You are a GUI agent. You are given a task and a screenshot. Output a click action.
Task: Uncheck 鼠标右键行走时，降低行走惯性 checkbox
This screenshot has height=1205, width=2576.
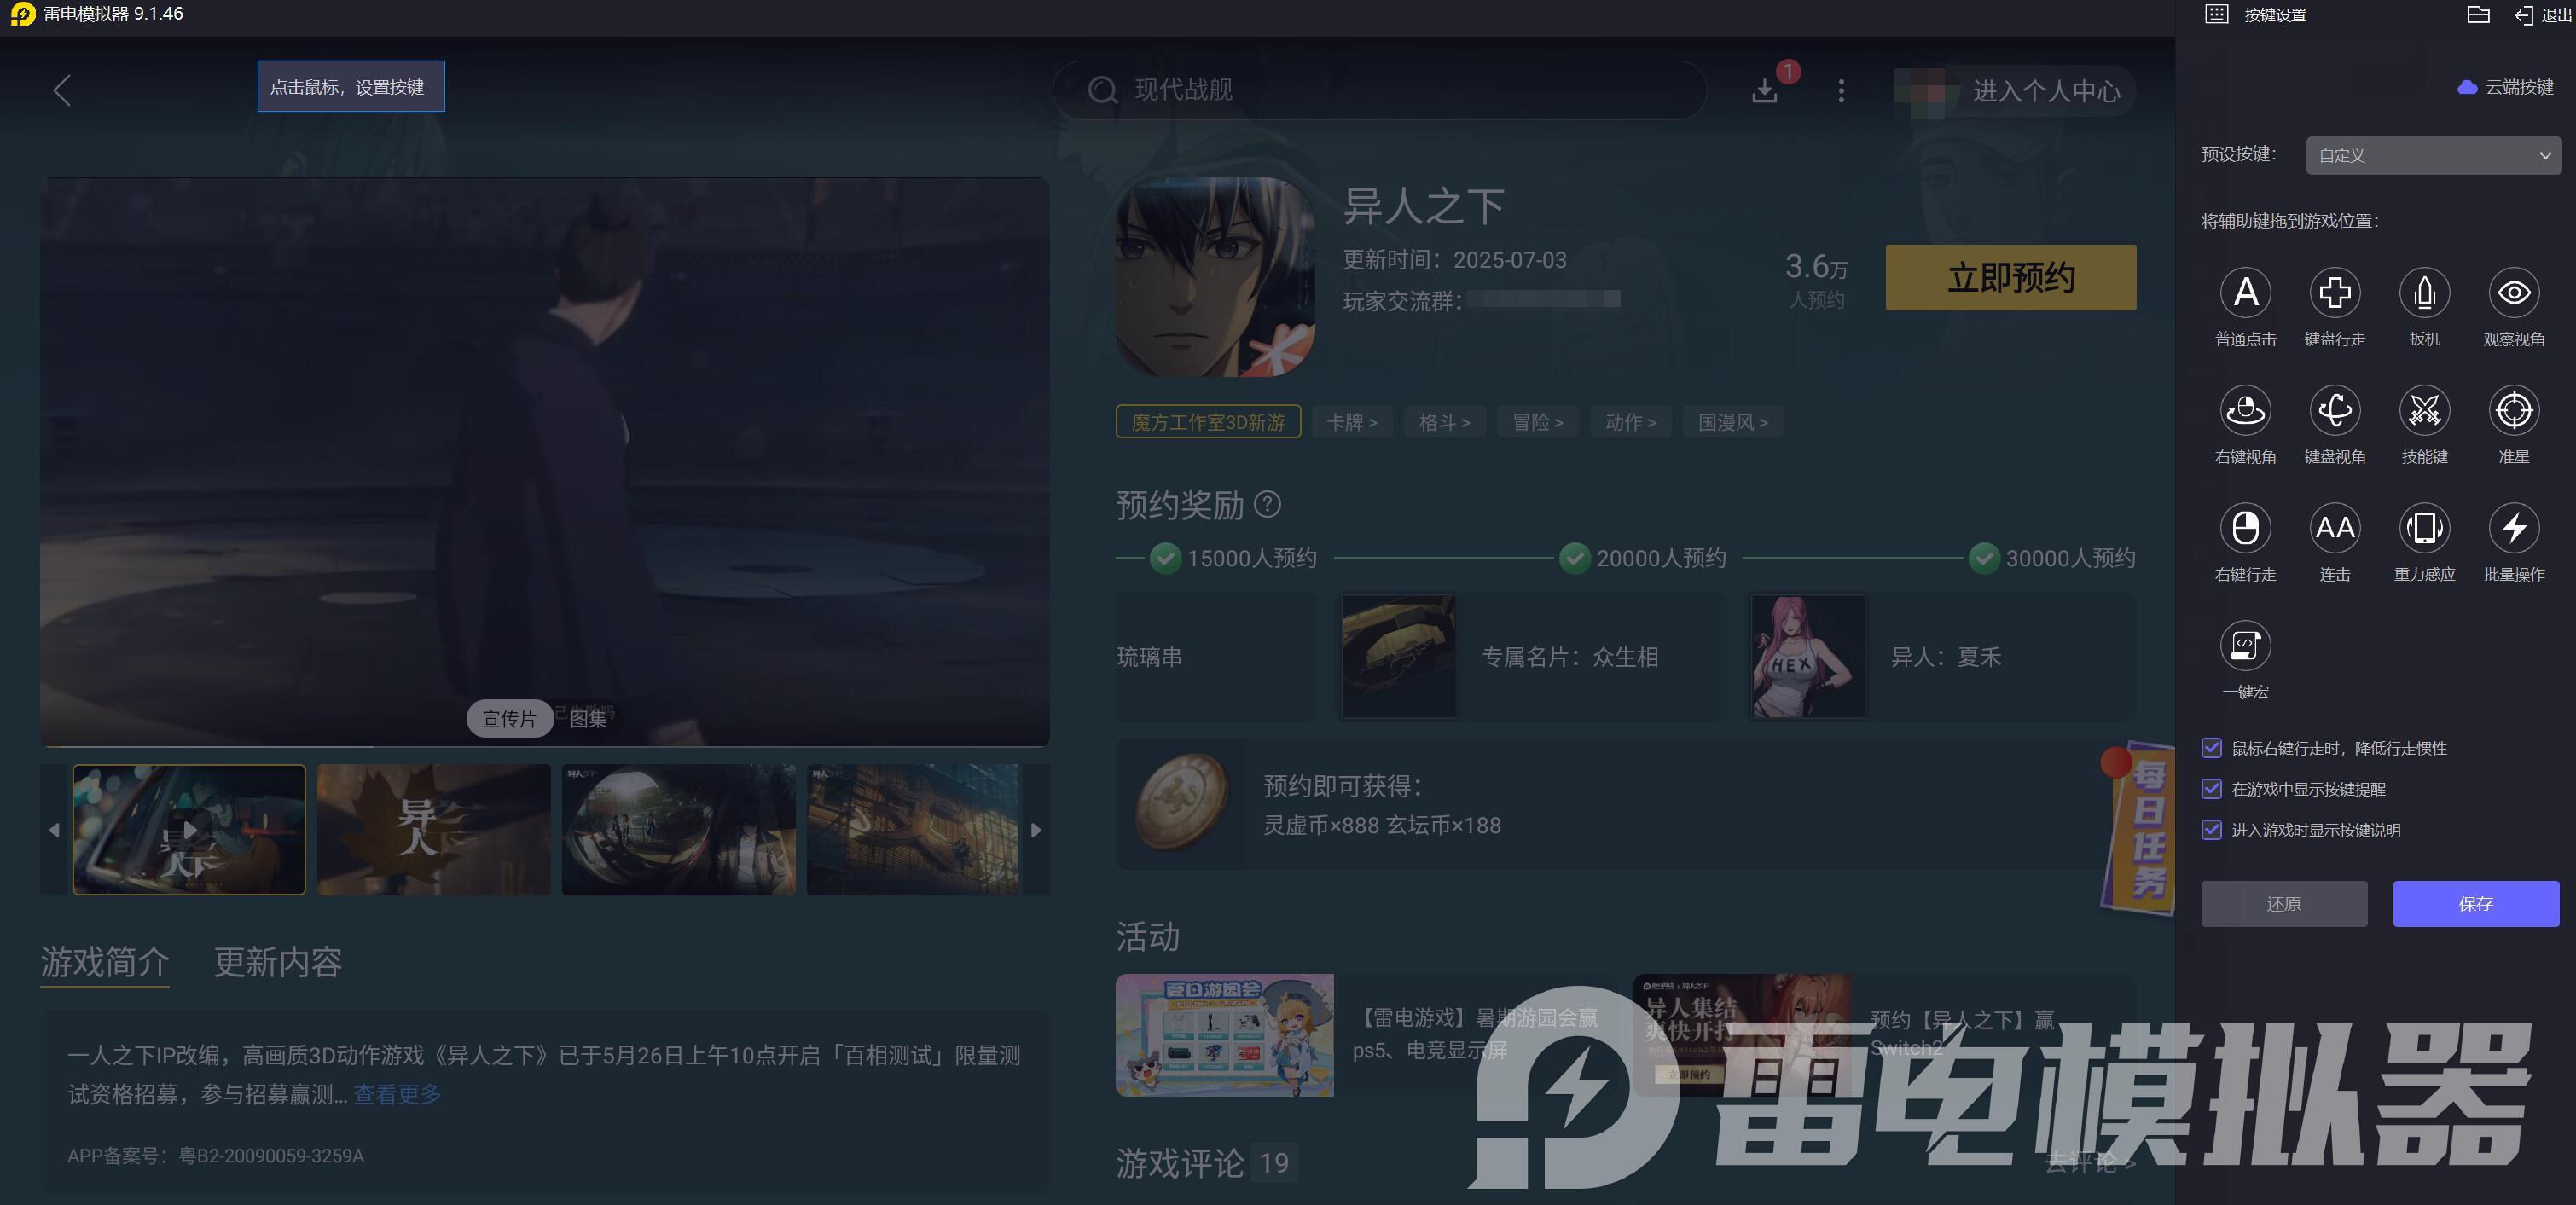tap(2211, 748)
